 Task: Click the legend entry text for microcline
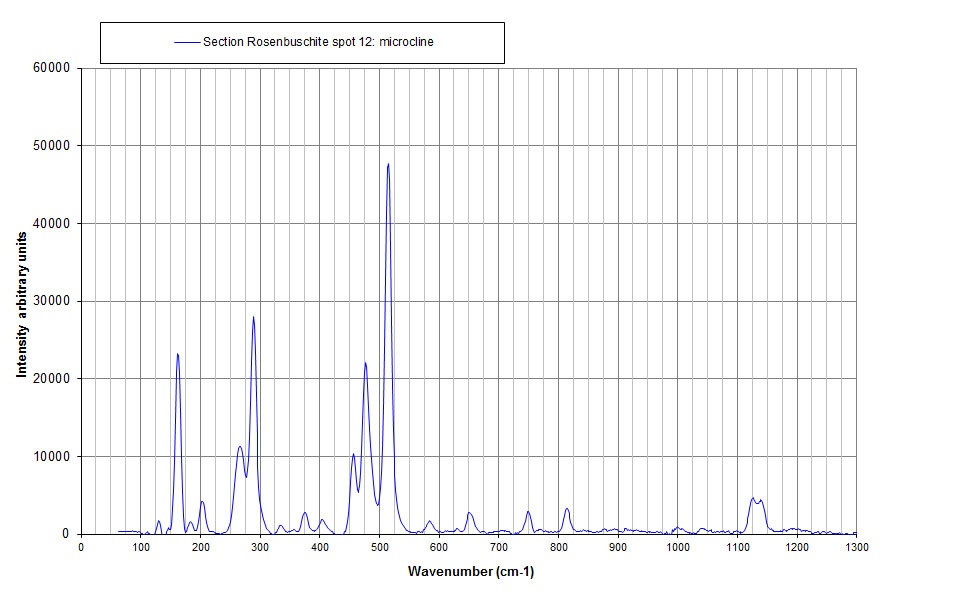(x=317, y=42)
